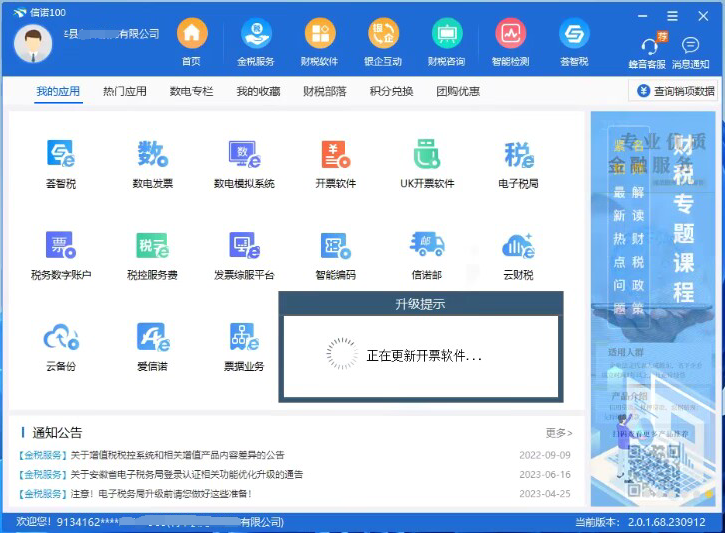Launch the 云财税 app
The width and height of the screenshot is (725, 533).
click(518, 256)
